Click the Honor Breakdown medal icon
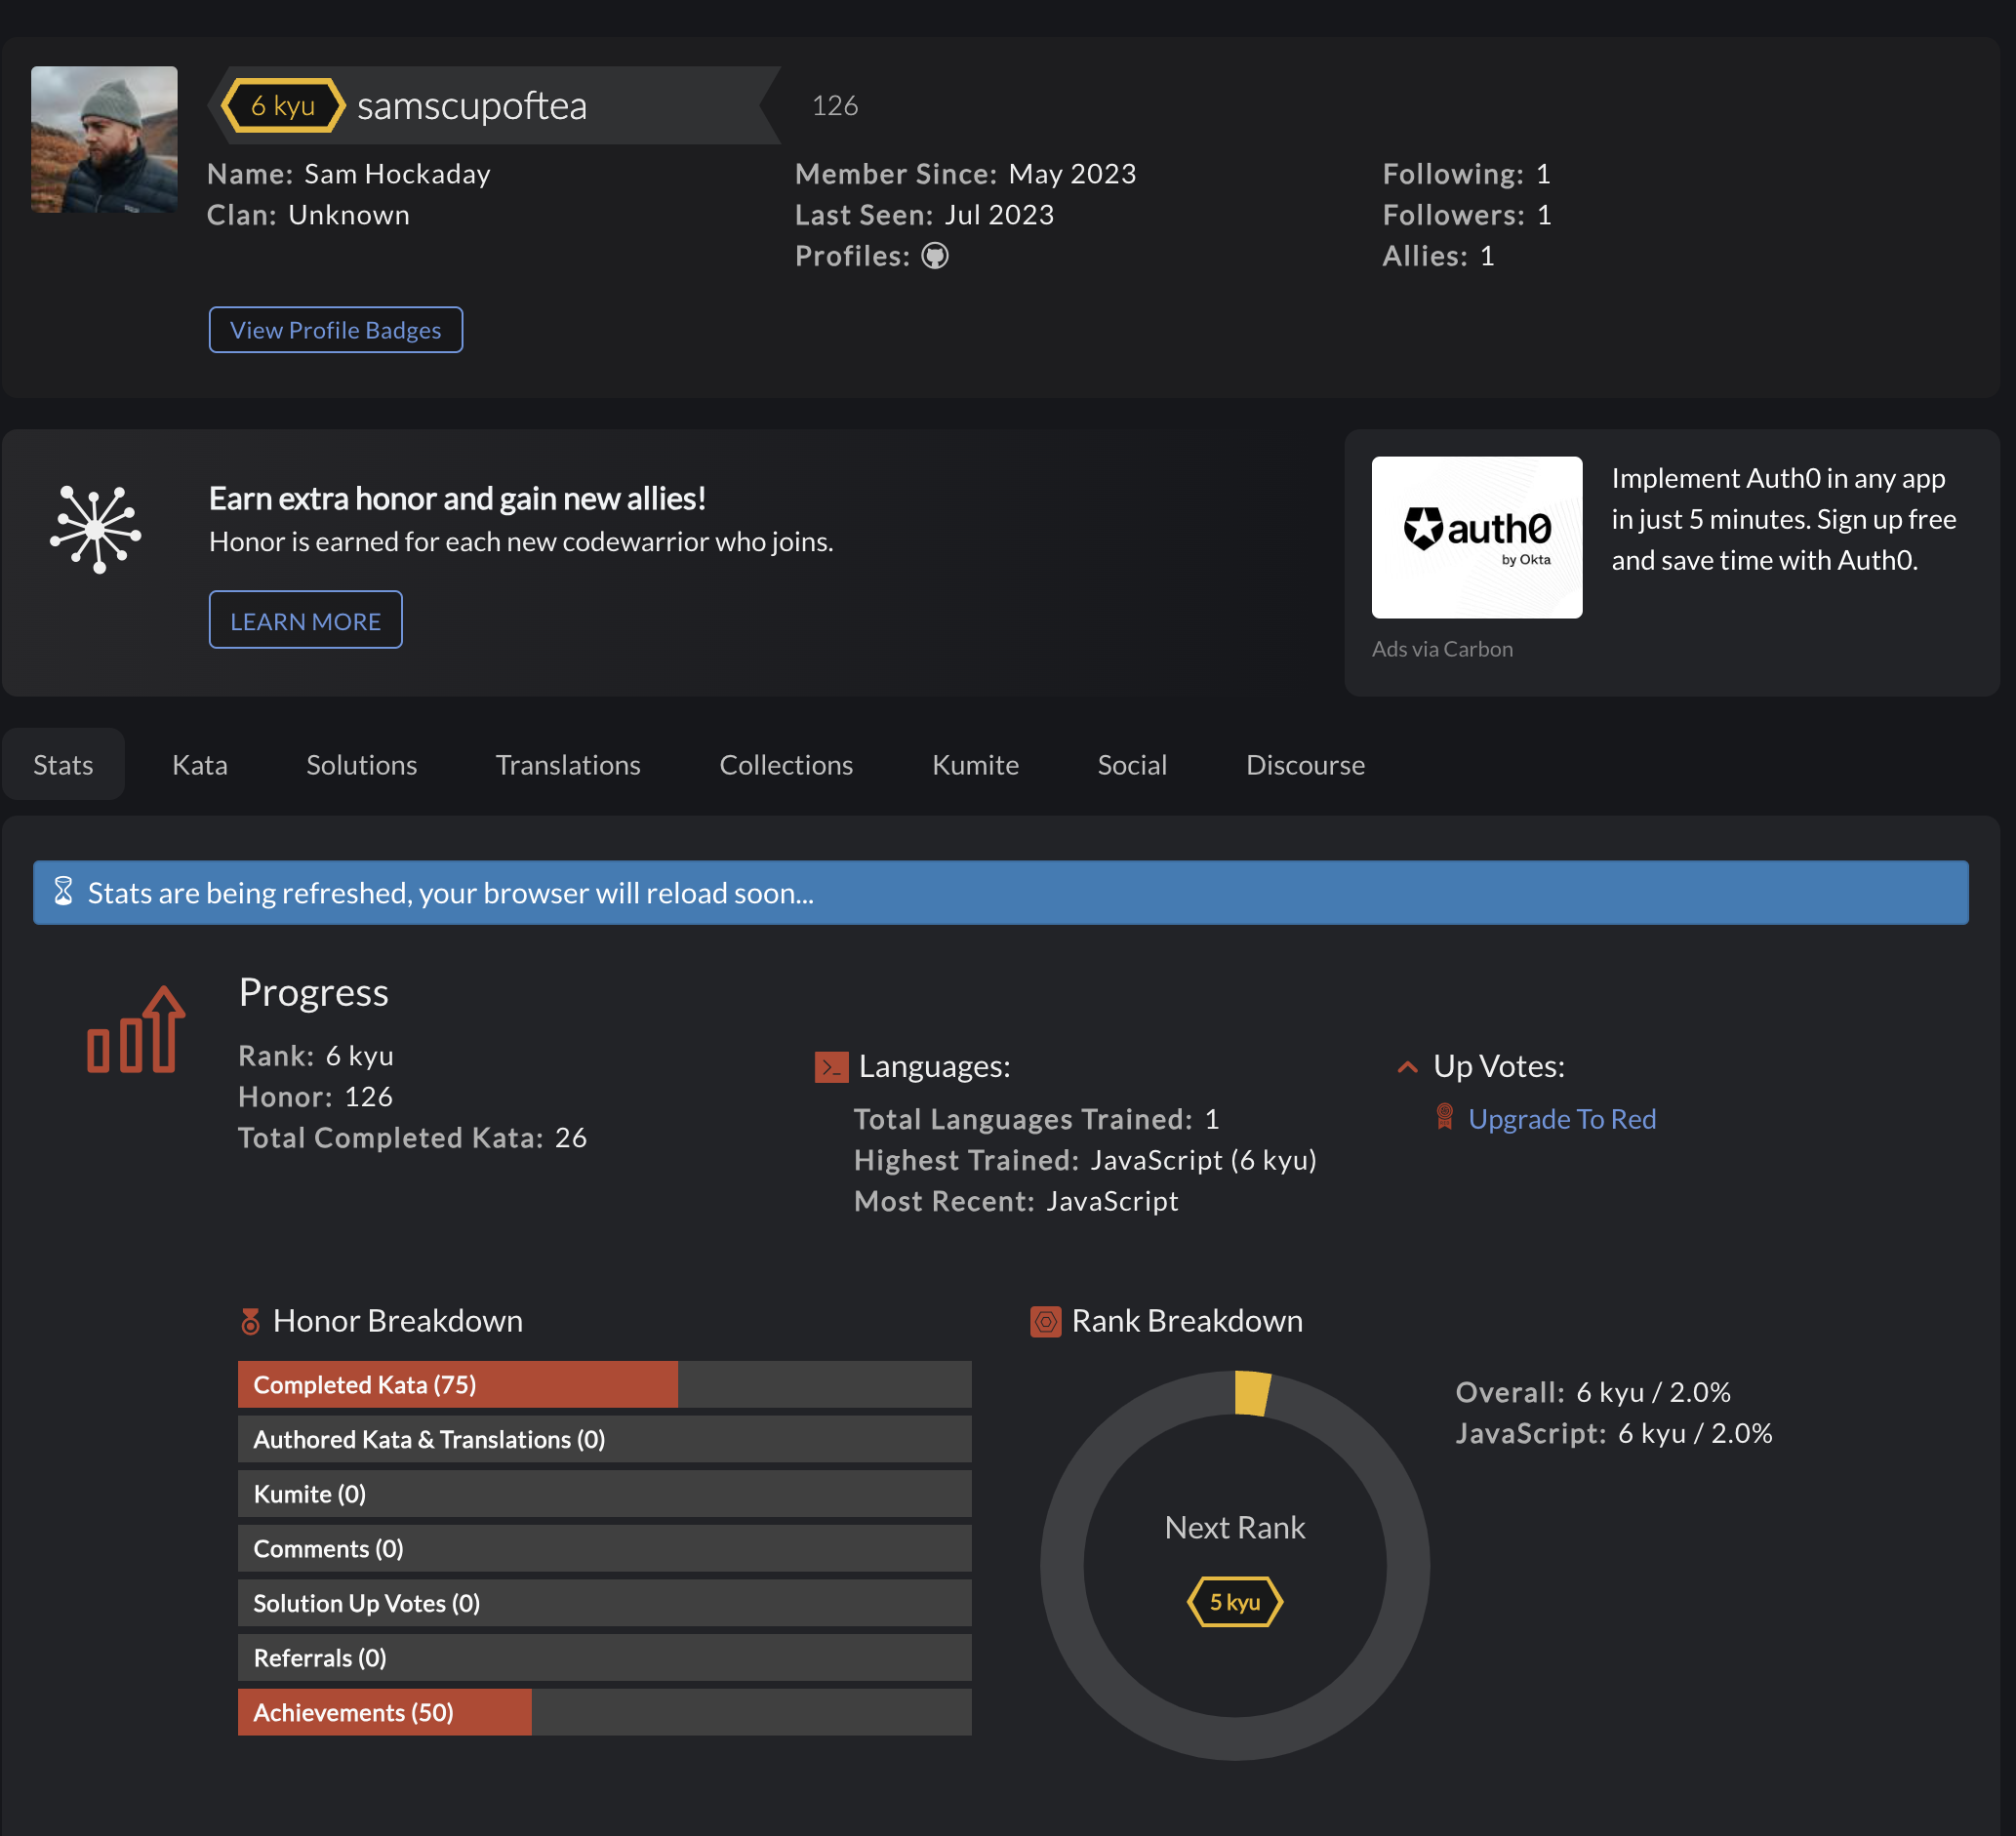 pyautogui.click(x=250, y=1322)
